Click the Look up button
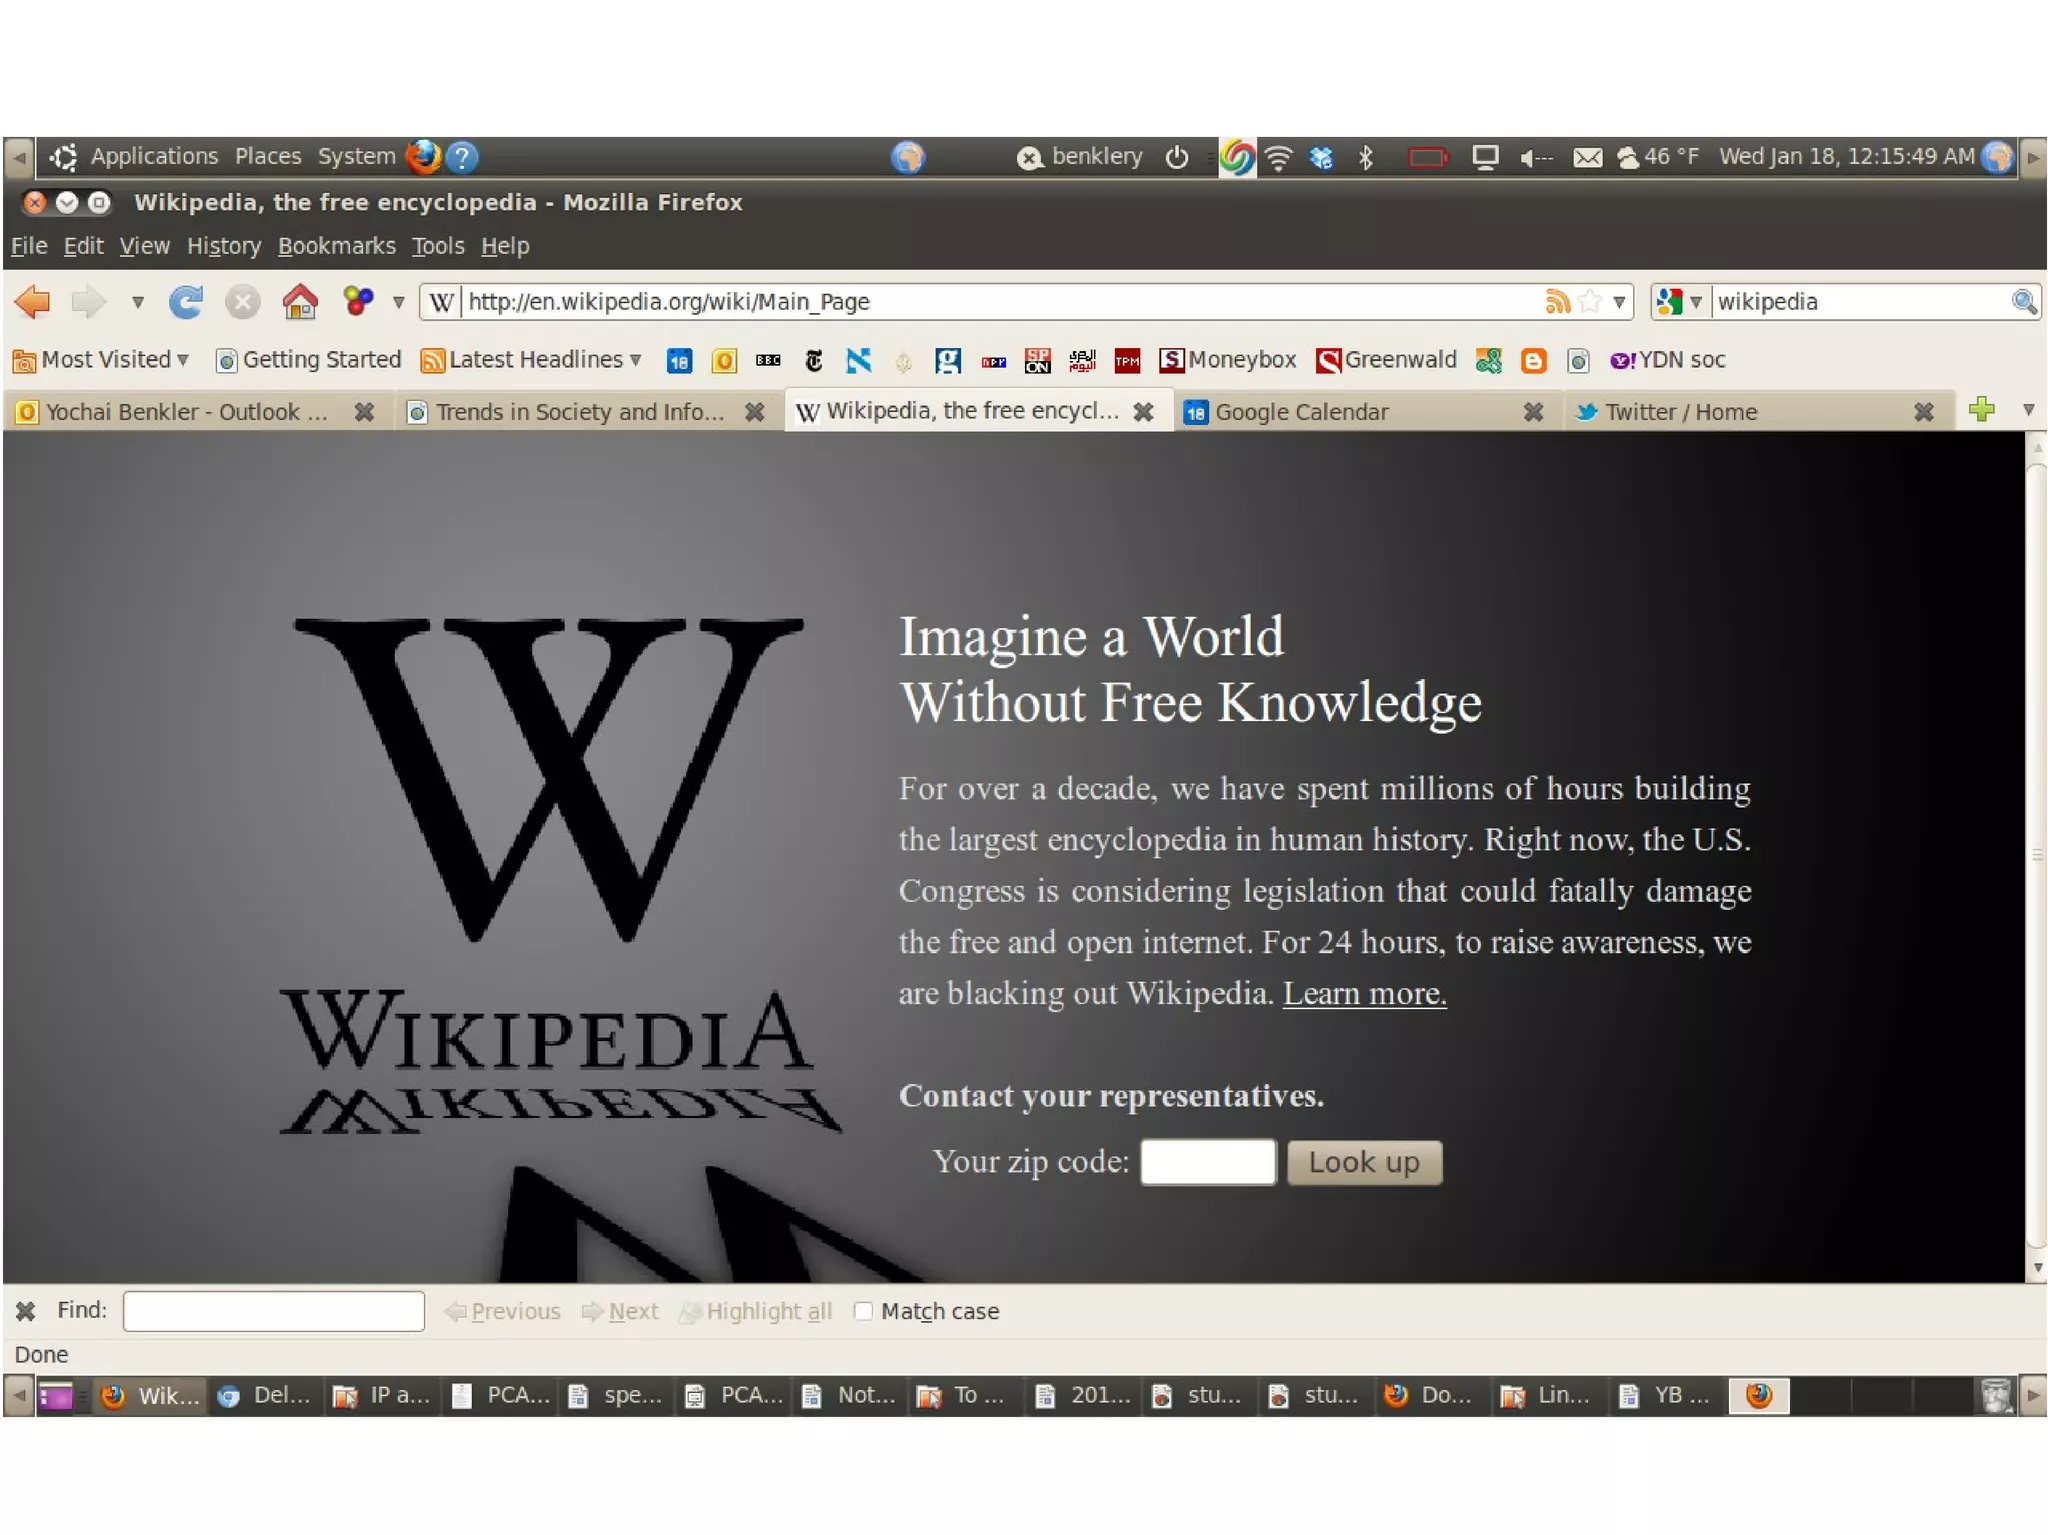The image size is (2048, 1535). 1363,1162
